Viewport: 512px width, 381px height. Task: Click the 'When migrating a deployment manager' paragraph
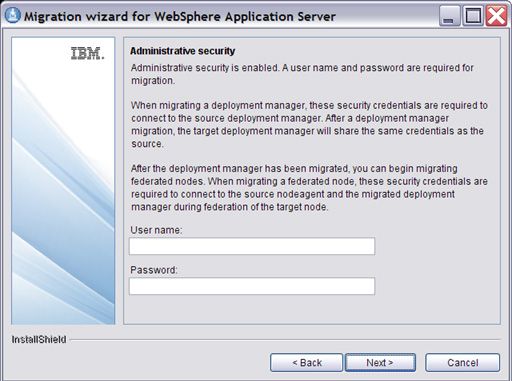(x=309, y=124)
